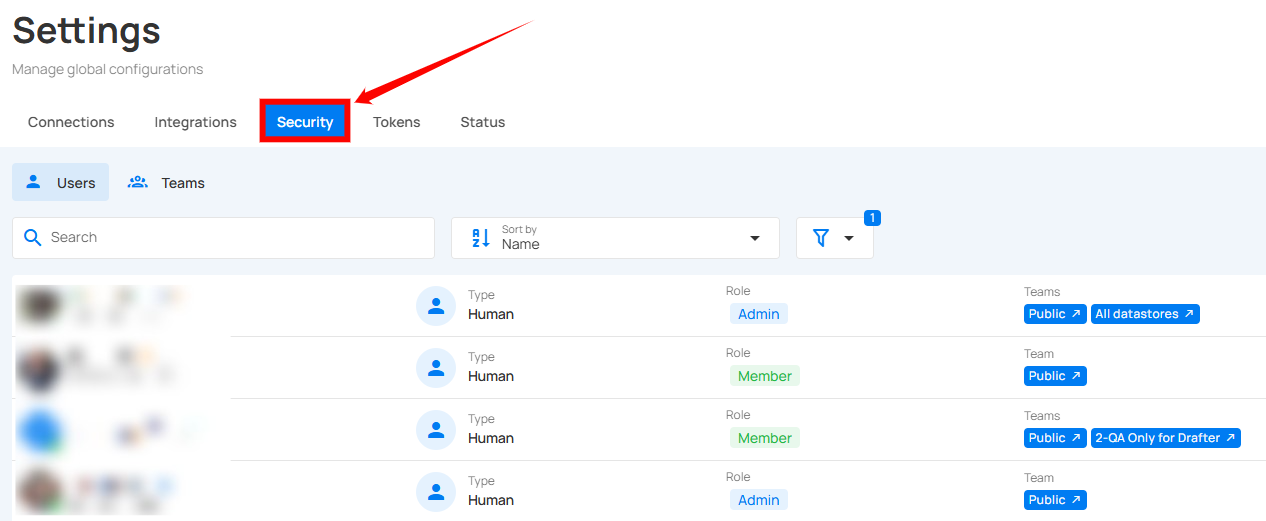The height and width of the screenshot is (521, 1266).
Task: Click the second row's Human user icon
Action: (x=436, y=368)
